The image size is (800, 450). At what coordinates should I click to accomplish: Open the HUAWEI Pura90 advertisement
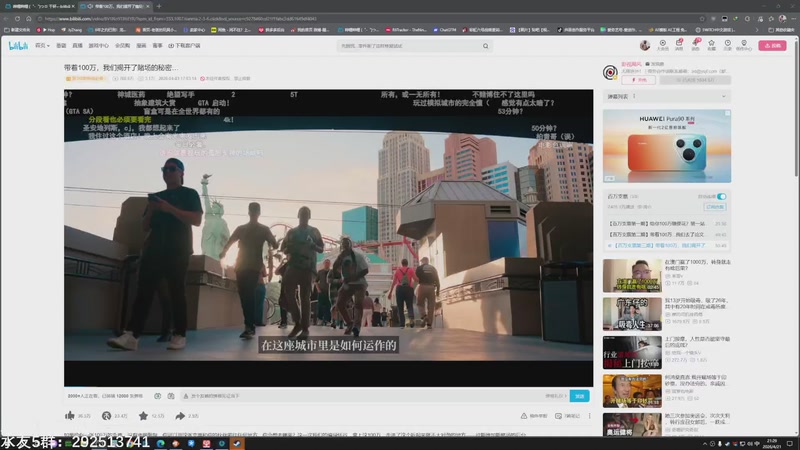tap(667, 146)
